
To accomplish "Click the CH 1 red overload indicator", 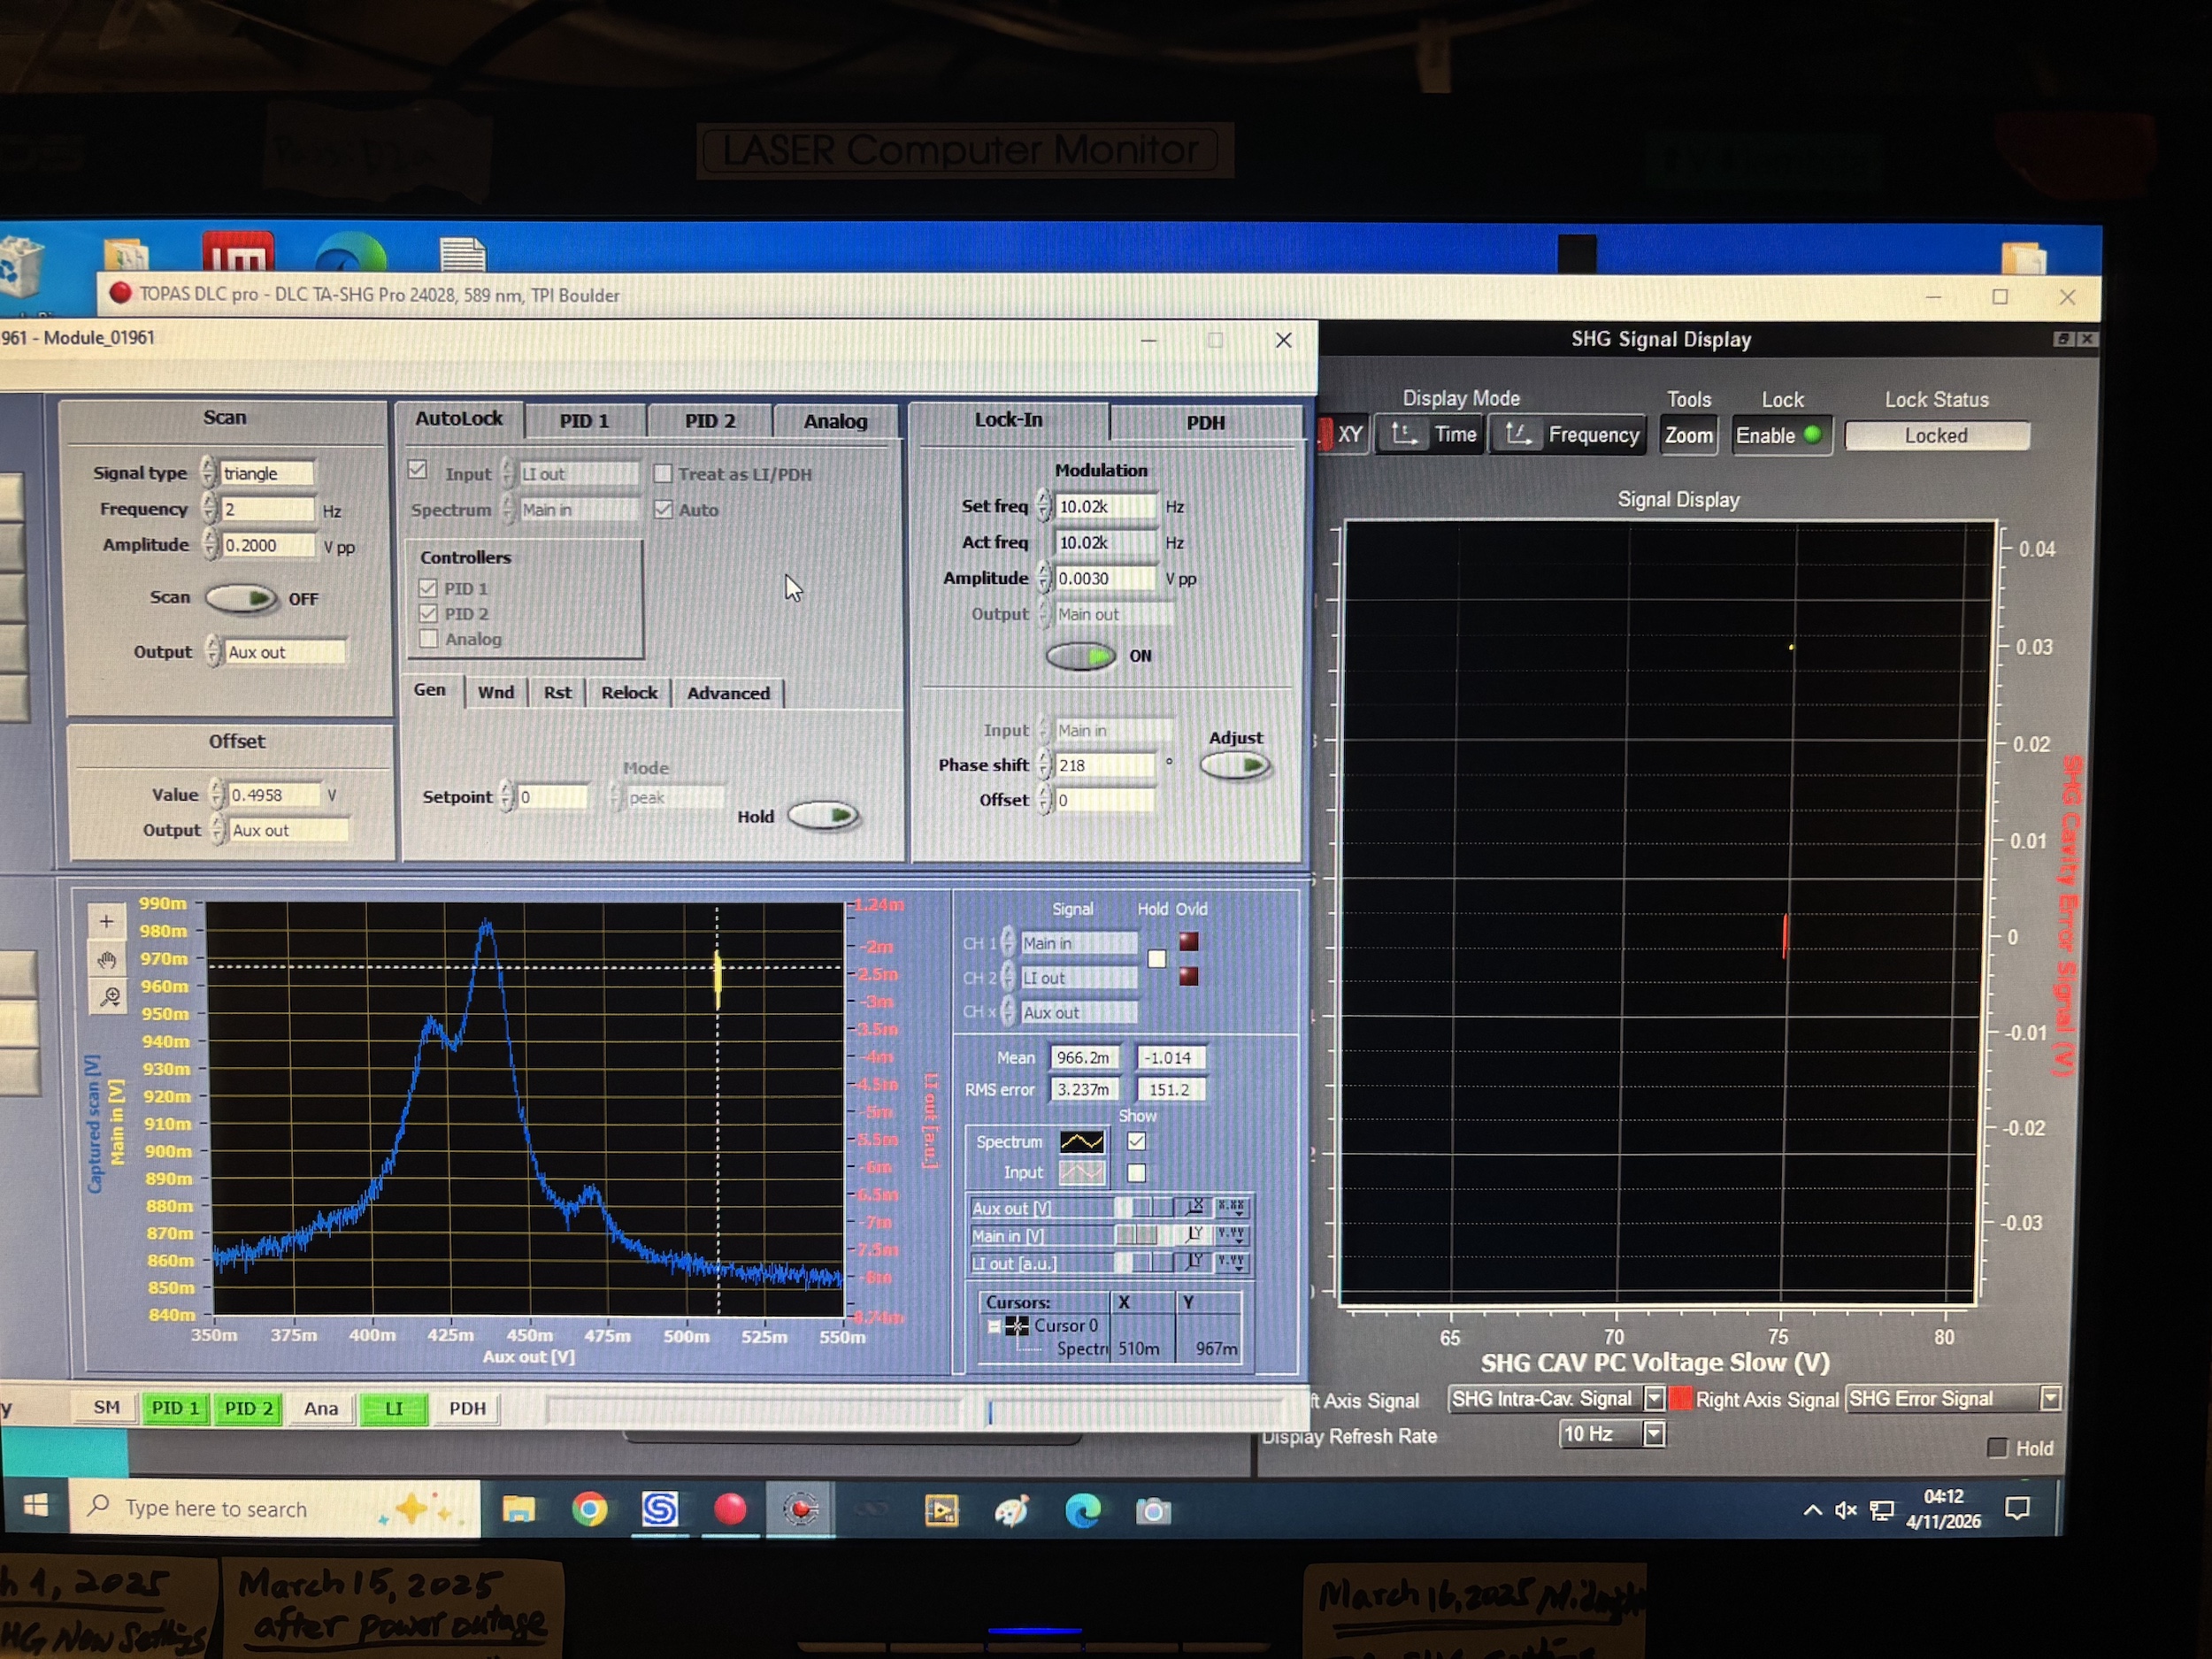I will (x=1188, y=942).
